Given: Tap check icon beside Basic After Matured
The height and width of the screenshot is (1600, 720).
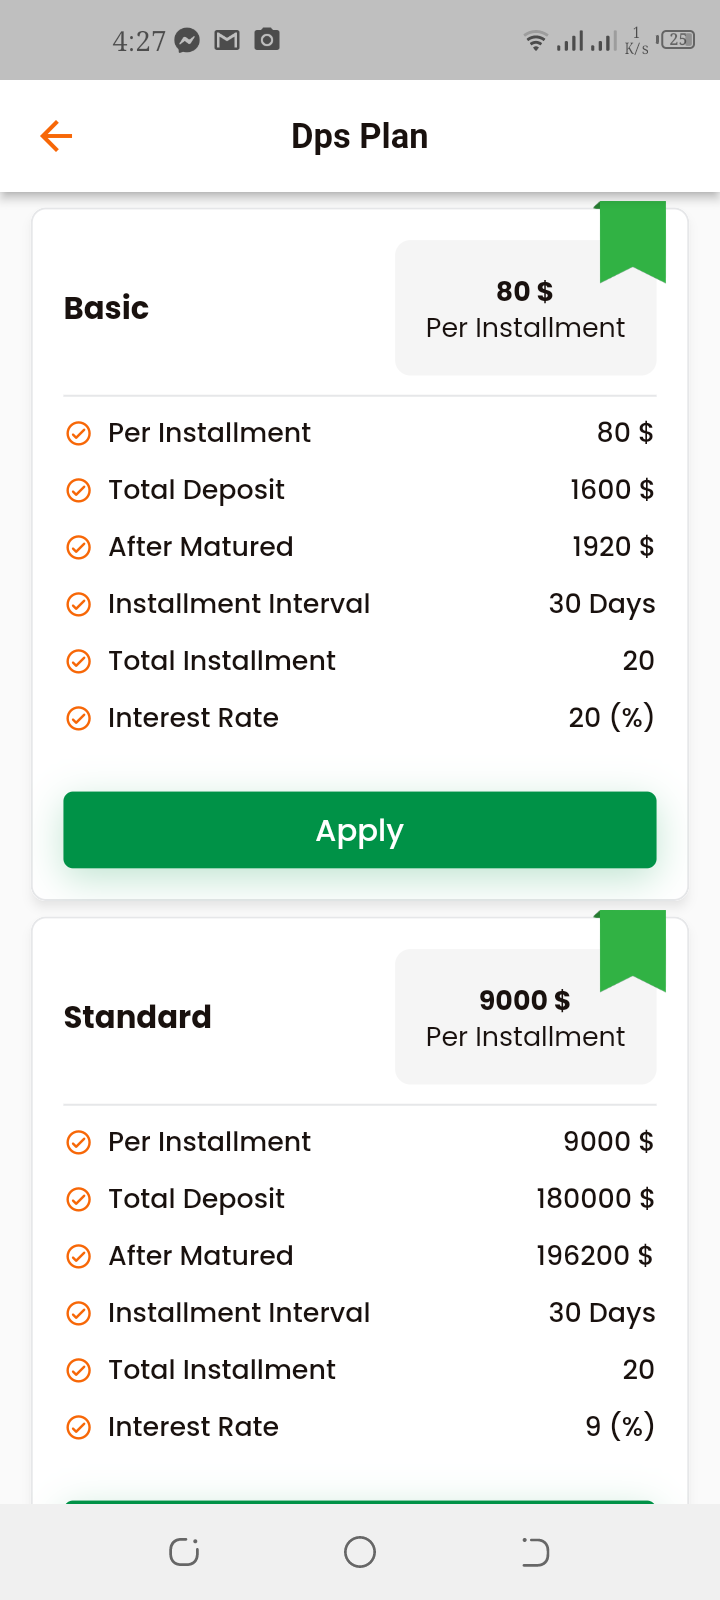Looking at the screenshot, I should click(x=78, y=547).
